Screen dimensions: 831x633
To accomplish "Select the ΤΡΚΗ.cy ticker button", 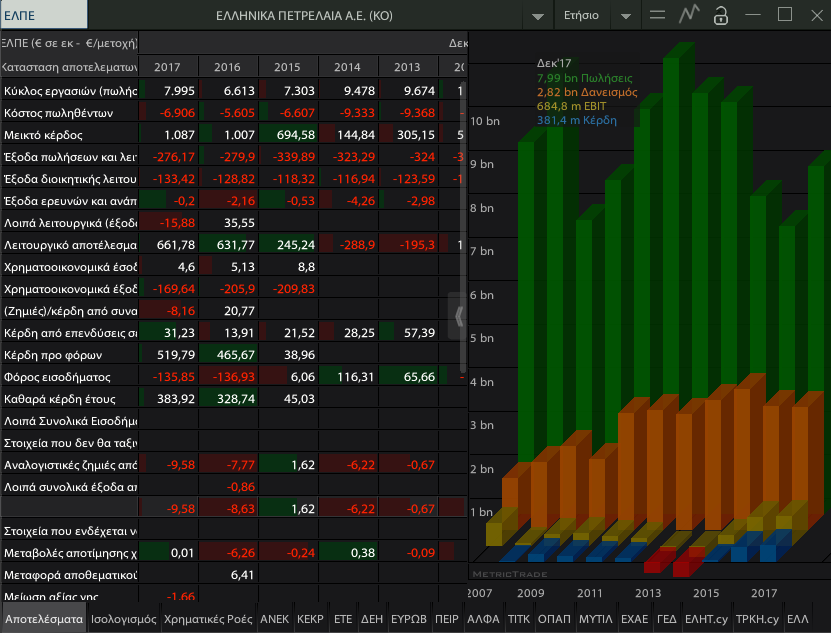I will click(x=757, y=619).
